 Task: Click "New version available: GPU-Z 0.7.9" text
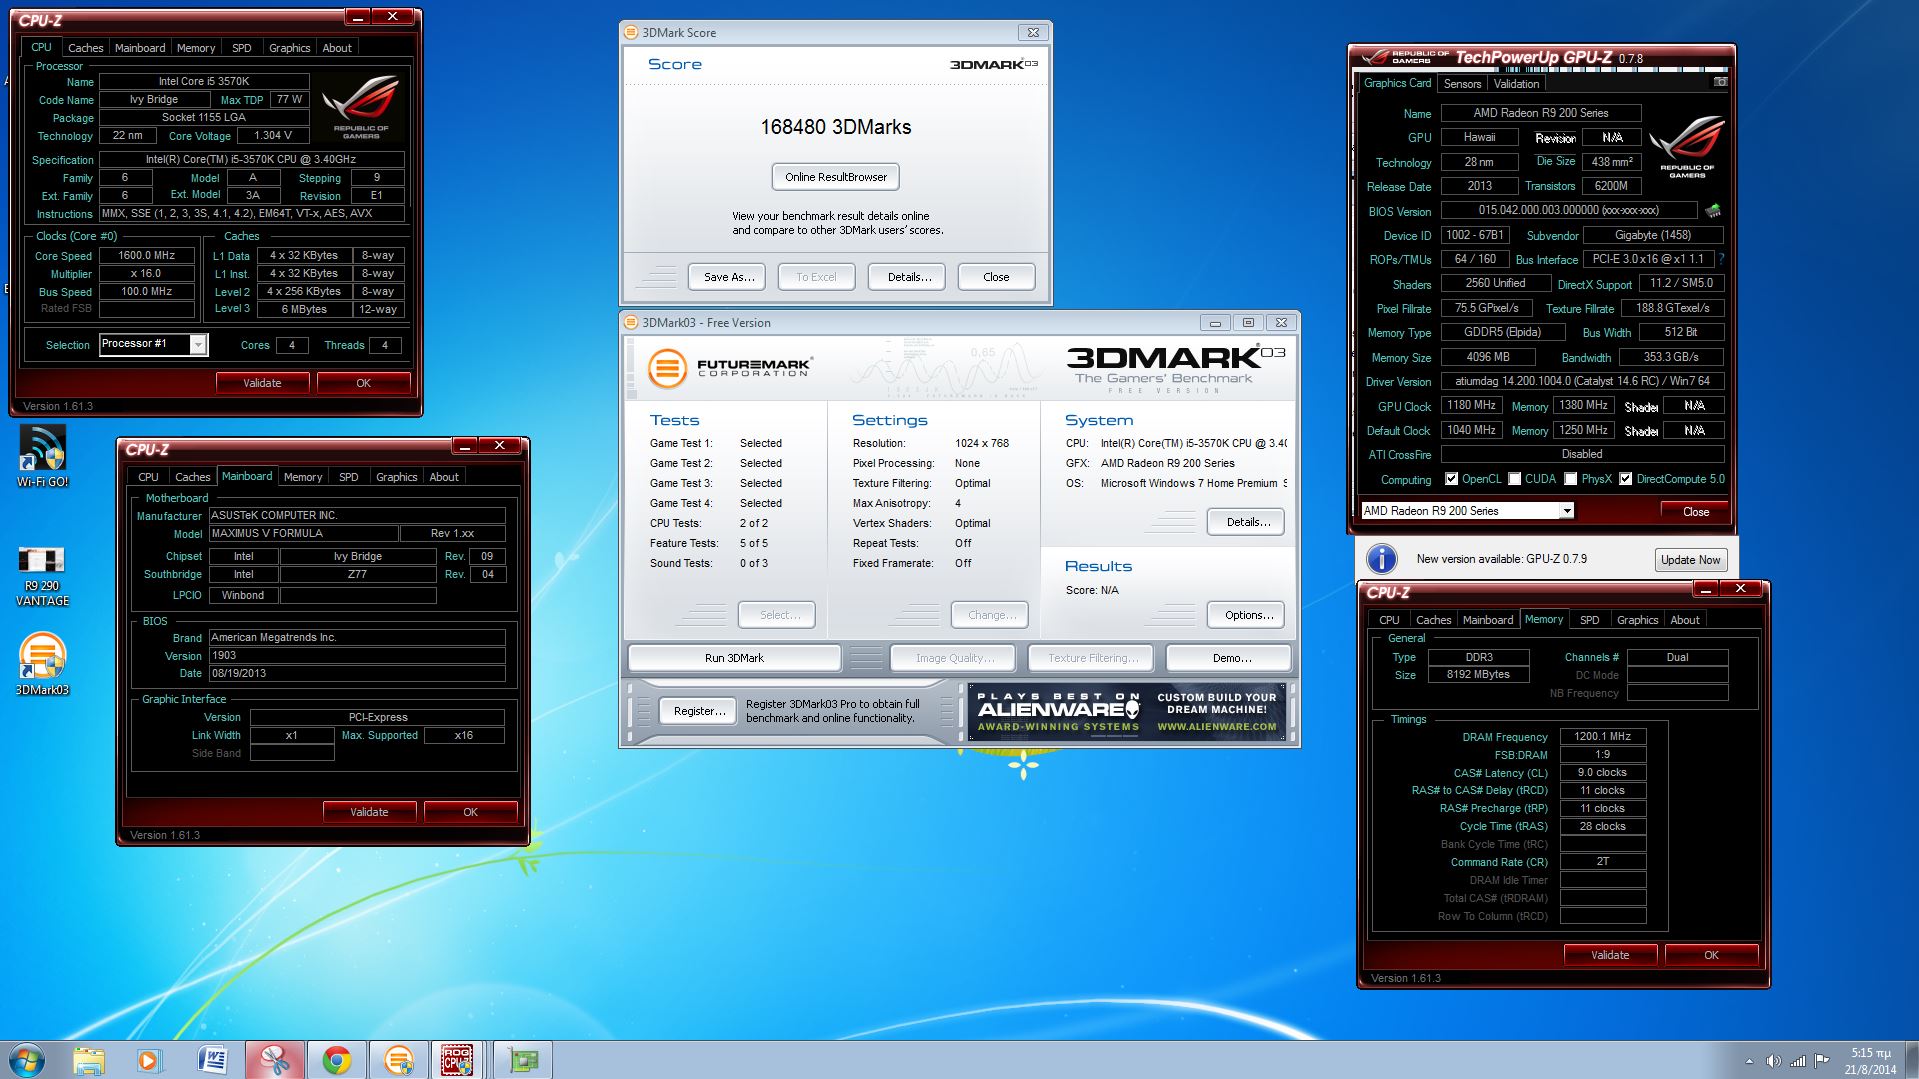point(1501,559)
